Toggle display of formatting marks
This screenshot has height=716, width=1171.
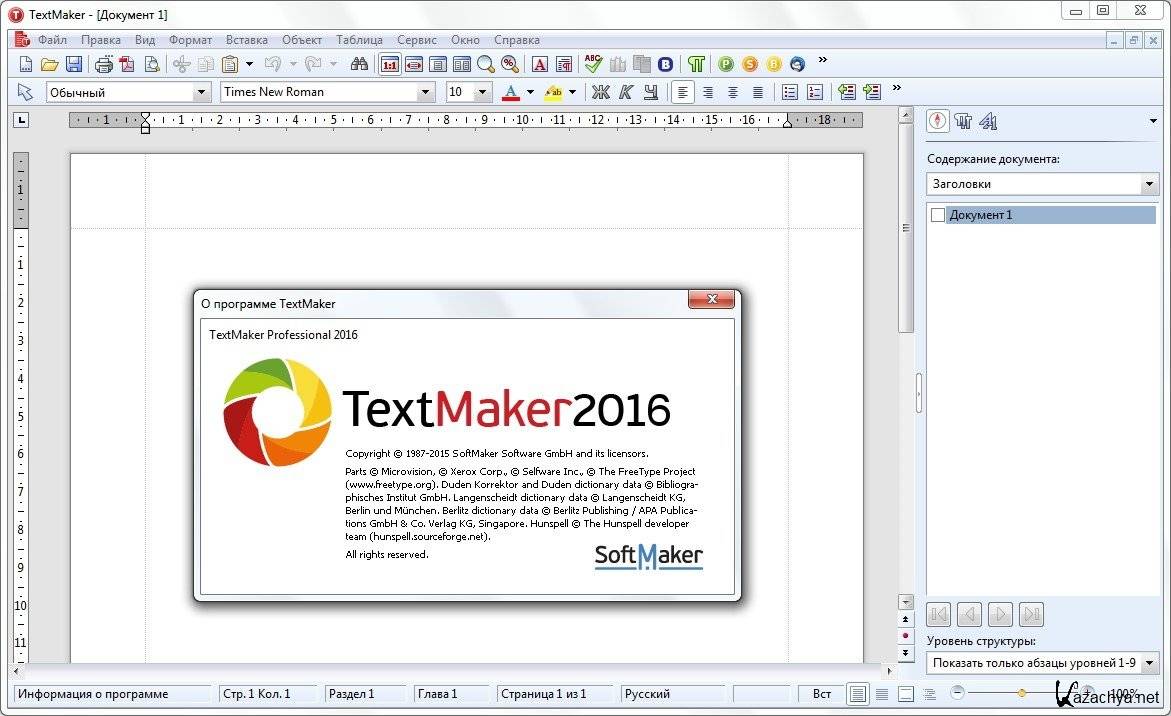coord(696,64)
